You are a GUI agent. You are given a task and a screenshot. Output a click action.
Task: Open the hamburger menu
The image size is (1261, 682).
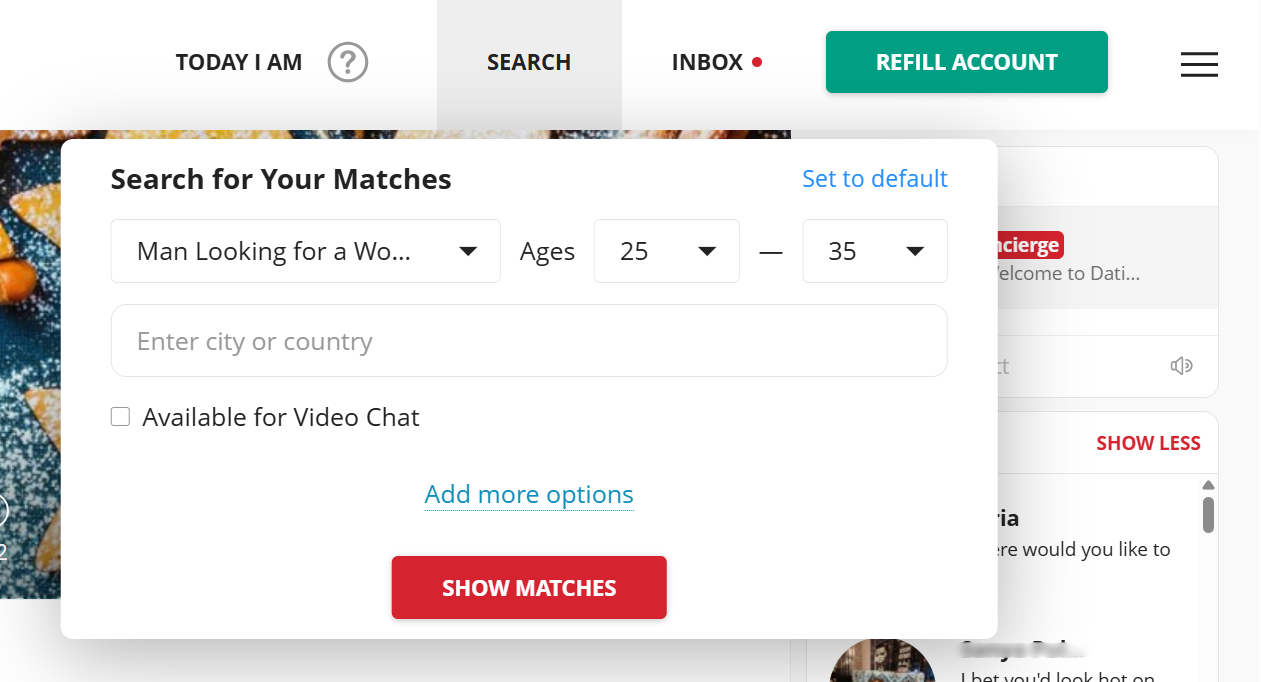click(1199, 64)
